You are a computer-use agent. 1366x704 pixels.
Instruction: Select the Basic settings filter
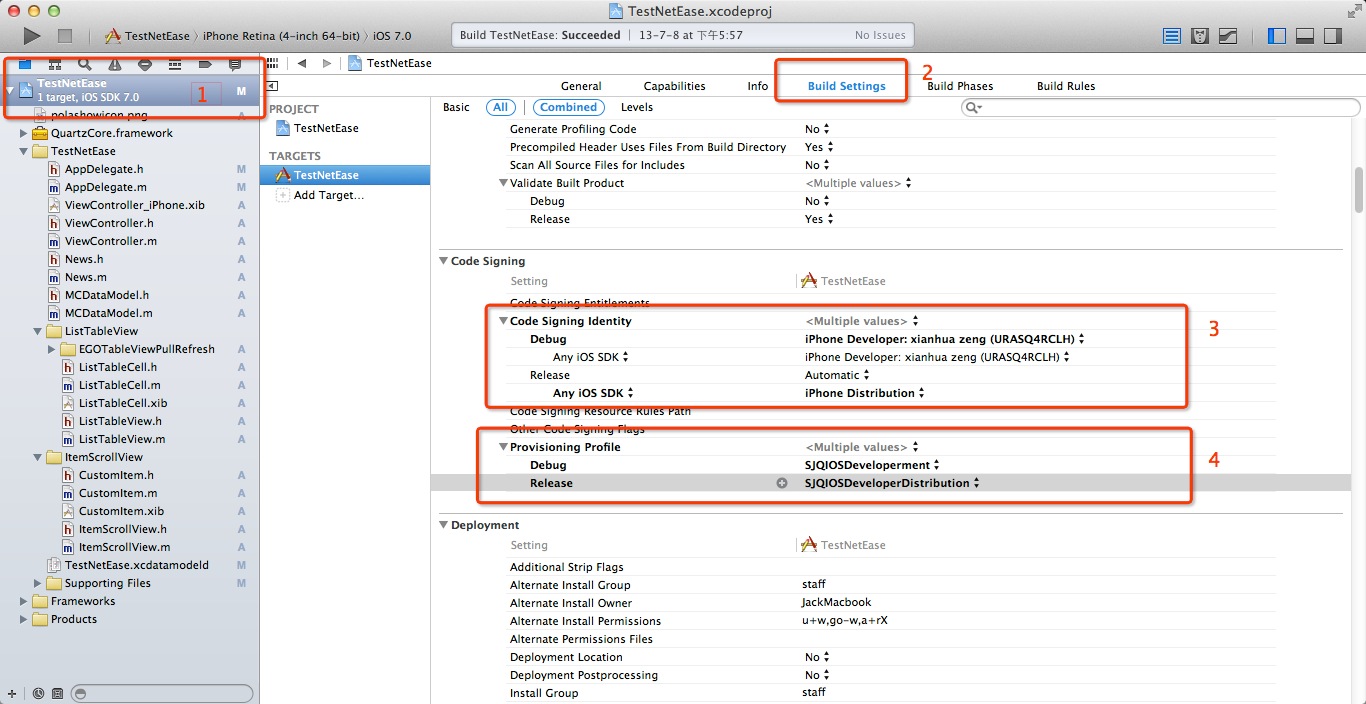pos(456,107)
